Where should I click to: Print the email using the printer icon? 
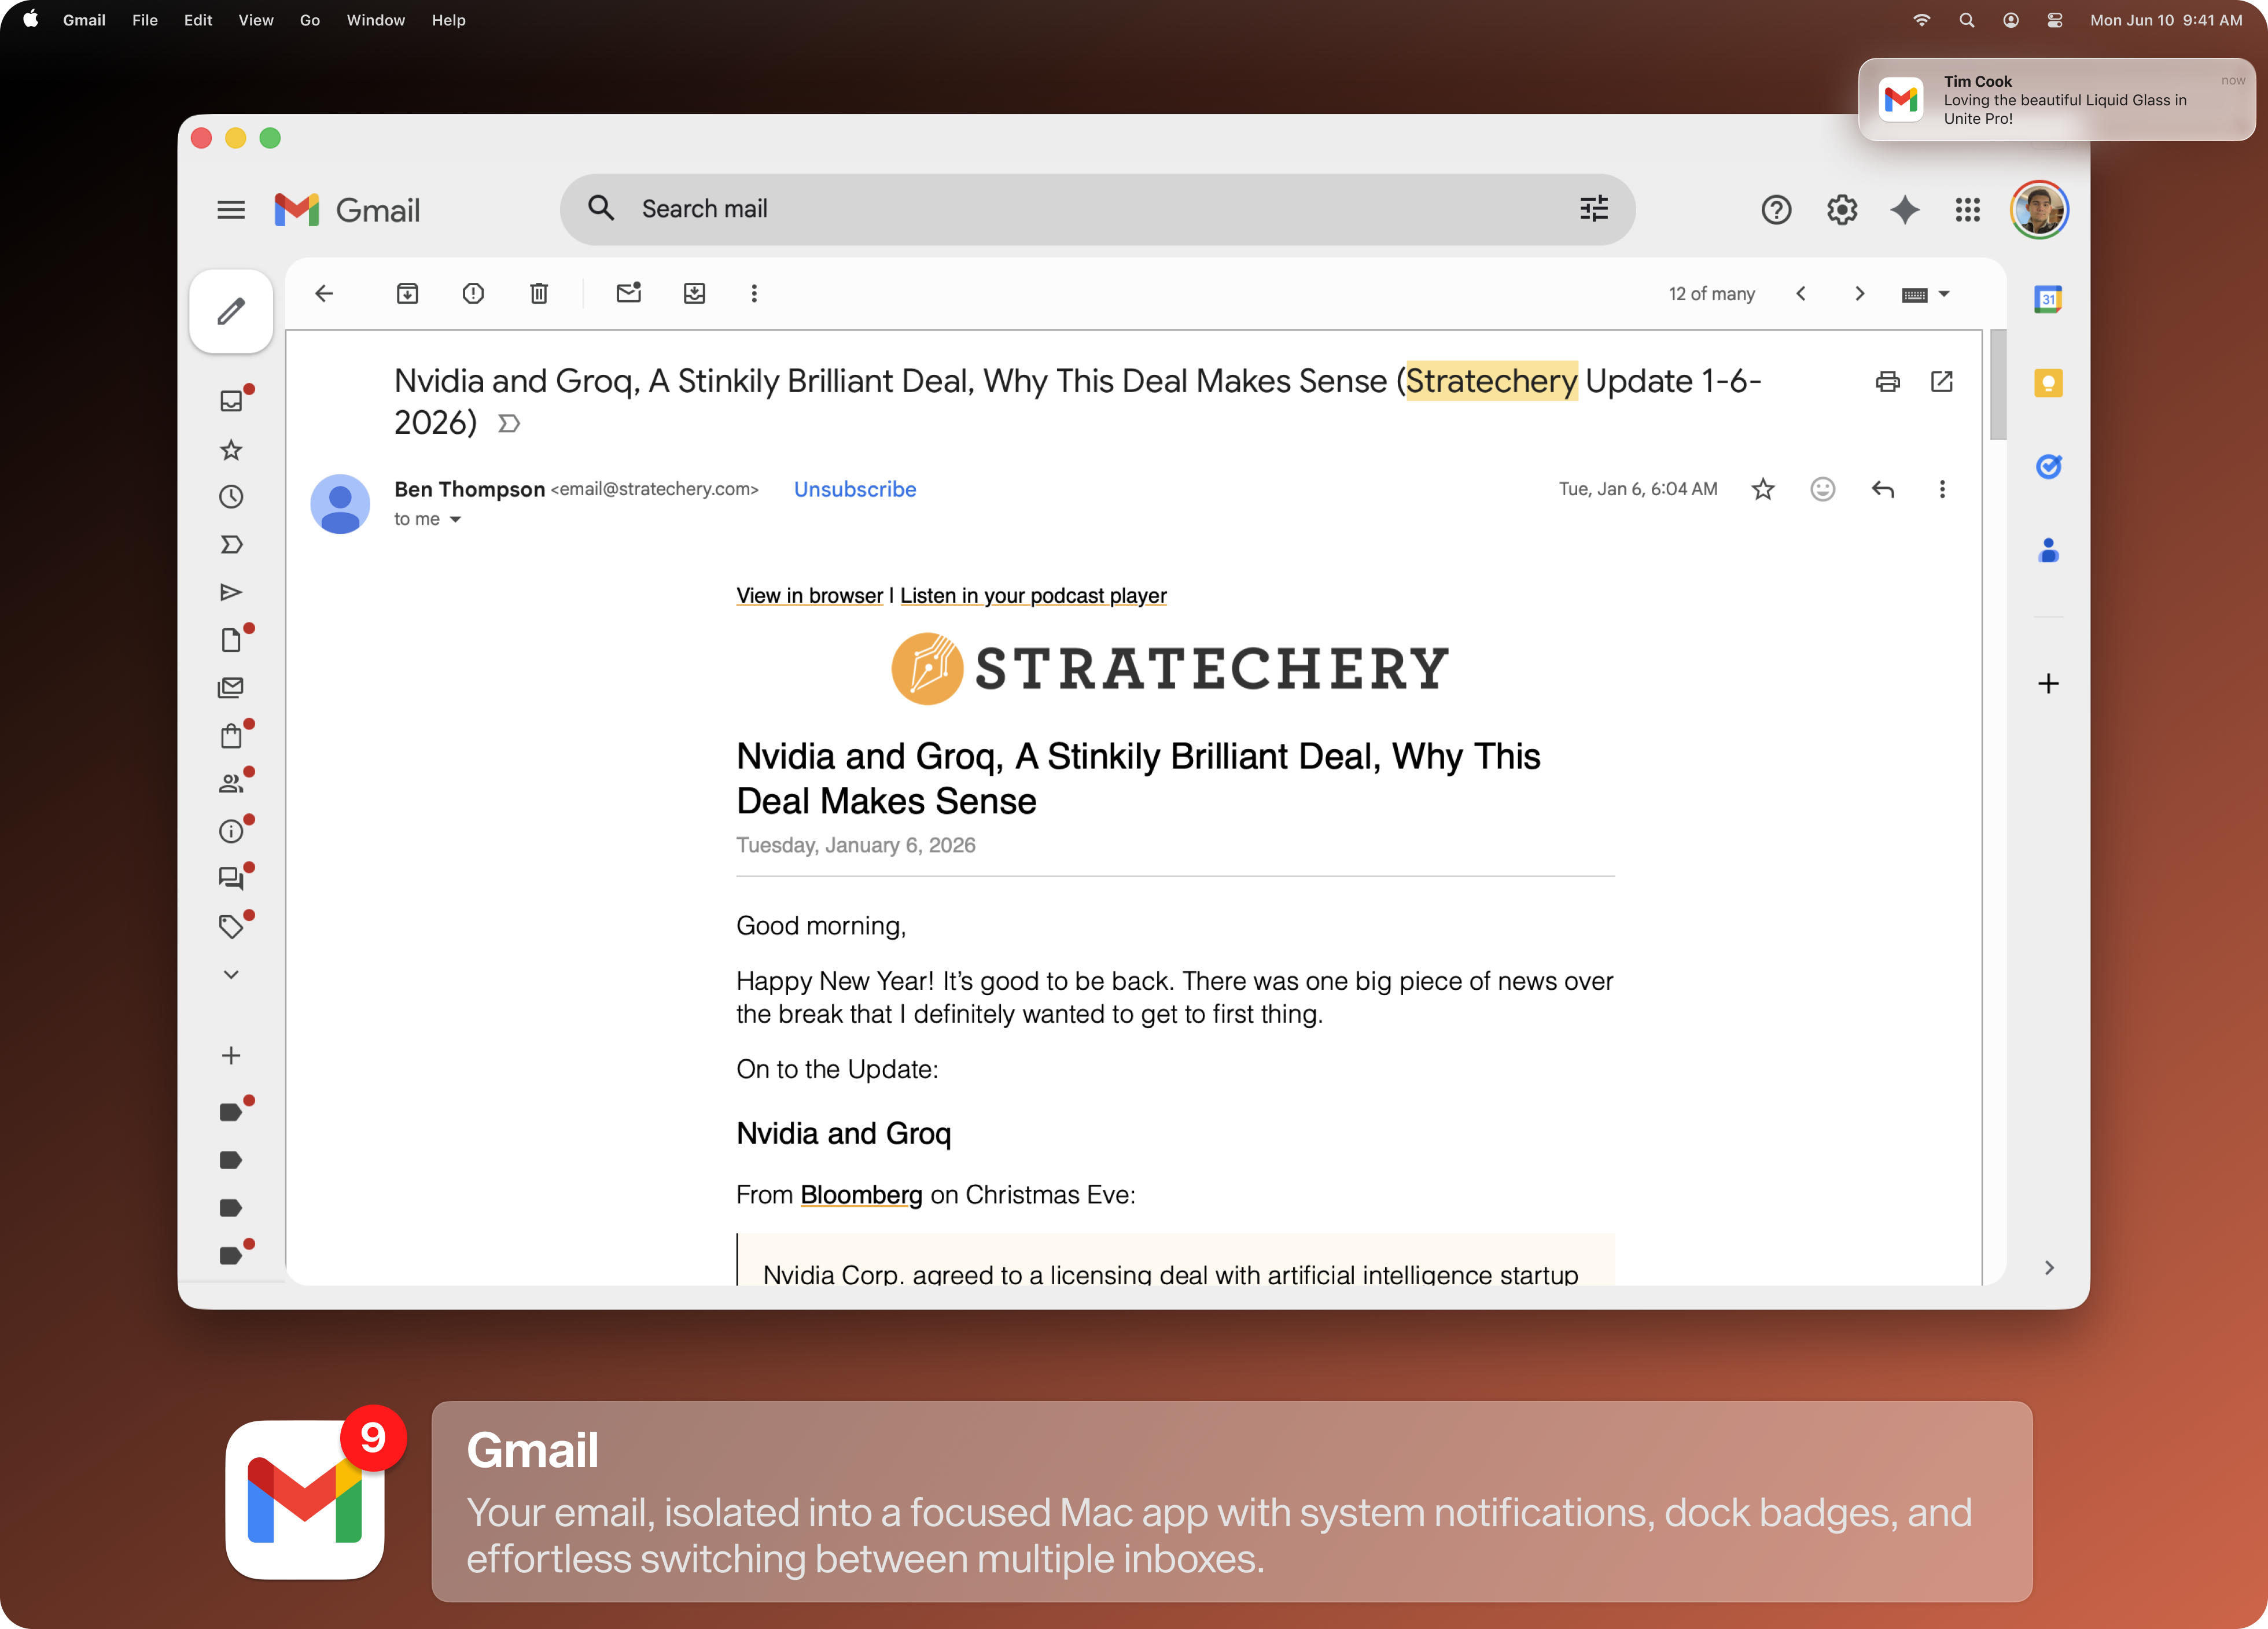(1887, 381)
